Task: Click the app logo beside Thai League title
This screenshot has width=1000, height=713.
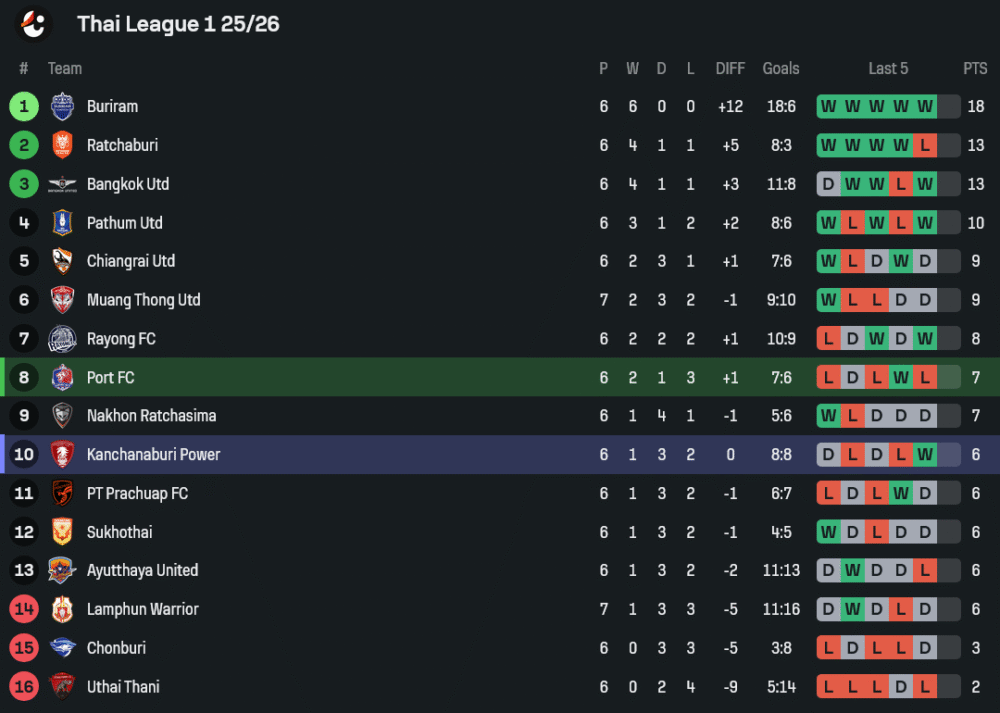Action: tap(34, 24)
